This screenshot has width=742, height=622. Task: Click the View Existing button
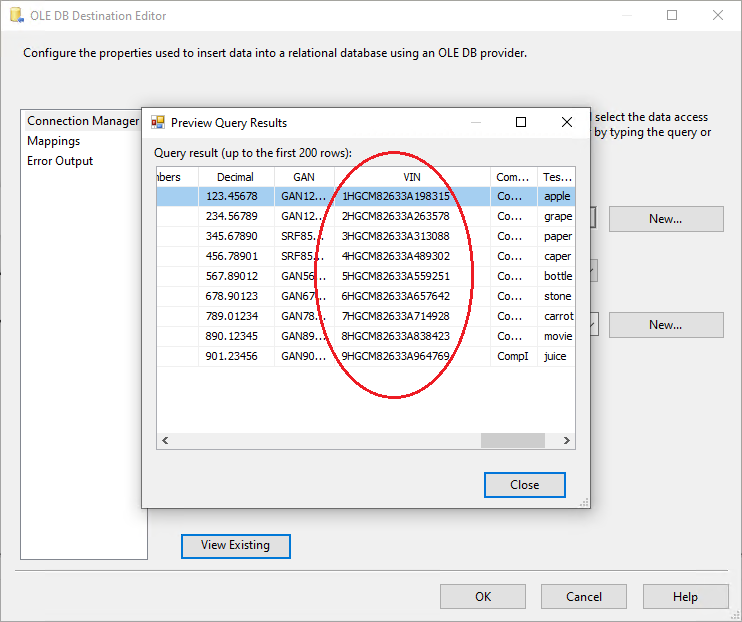(x=235, y=545)
